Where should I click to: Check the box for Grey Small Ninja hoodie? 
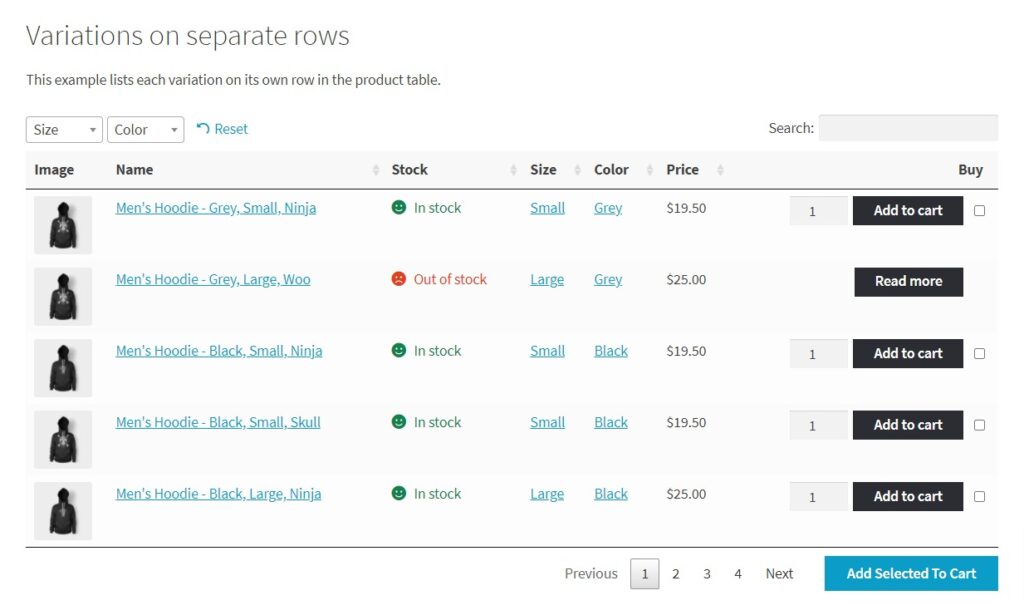[979, 210]
